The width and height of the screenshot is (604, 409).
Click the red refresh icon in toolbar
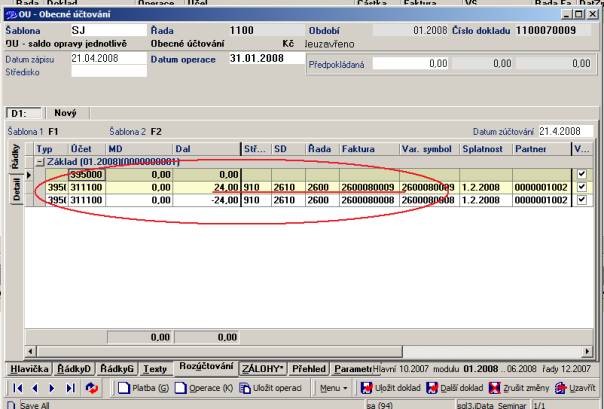pyautogui.click(x=92, y=387)
